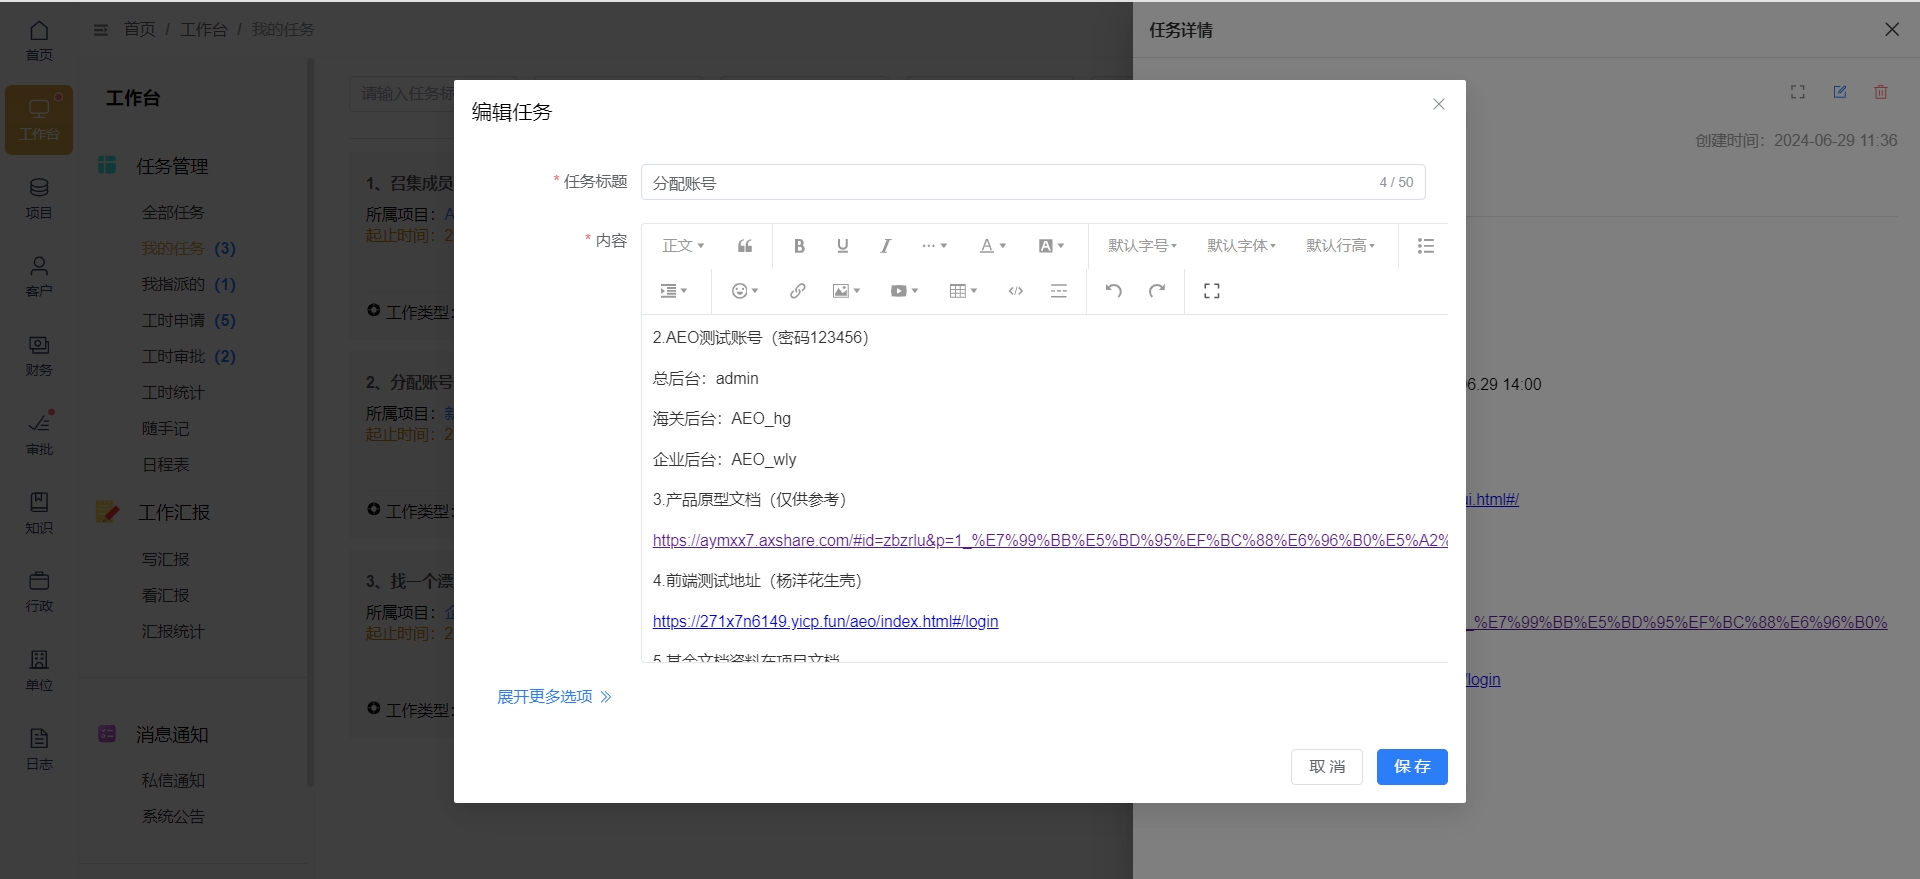Viewport: 1920px width, 879px height.
Task: Open 单位 in the left sidebar
Action: 39,670
